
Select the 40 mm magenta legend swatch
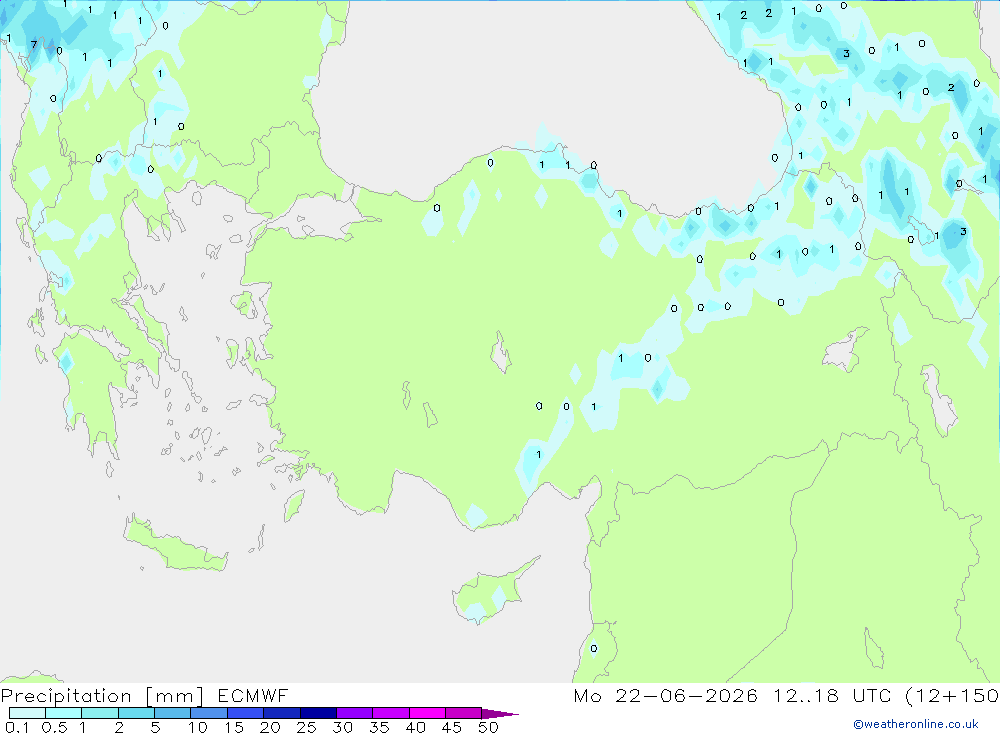click(x=427, y=713)
